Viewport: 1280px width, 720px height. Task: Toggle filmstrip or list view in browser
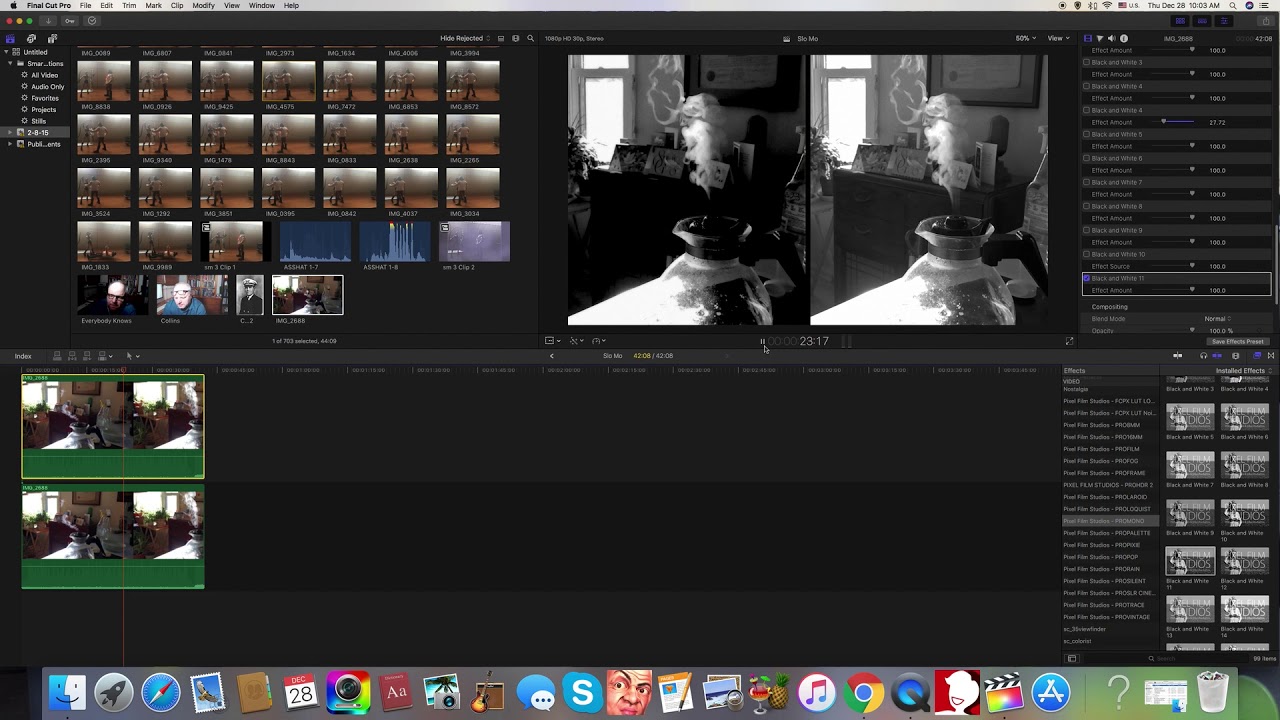[x=501, y=39]
